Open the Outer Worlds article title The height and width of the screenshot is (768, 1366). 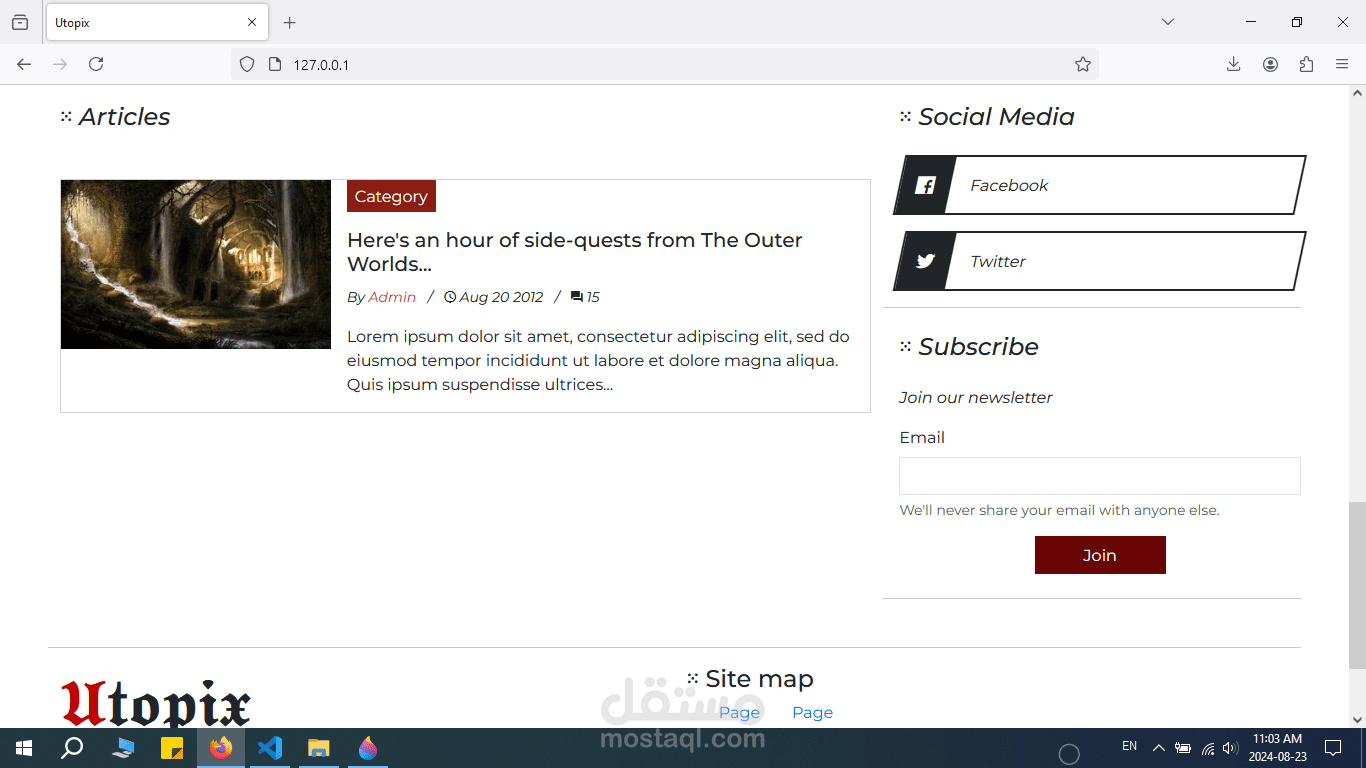point(575,252)
